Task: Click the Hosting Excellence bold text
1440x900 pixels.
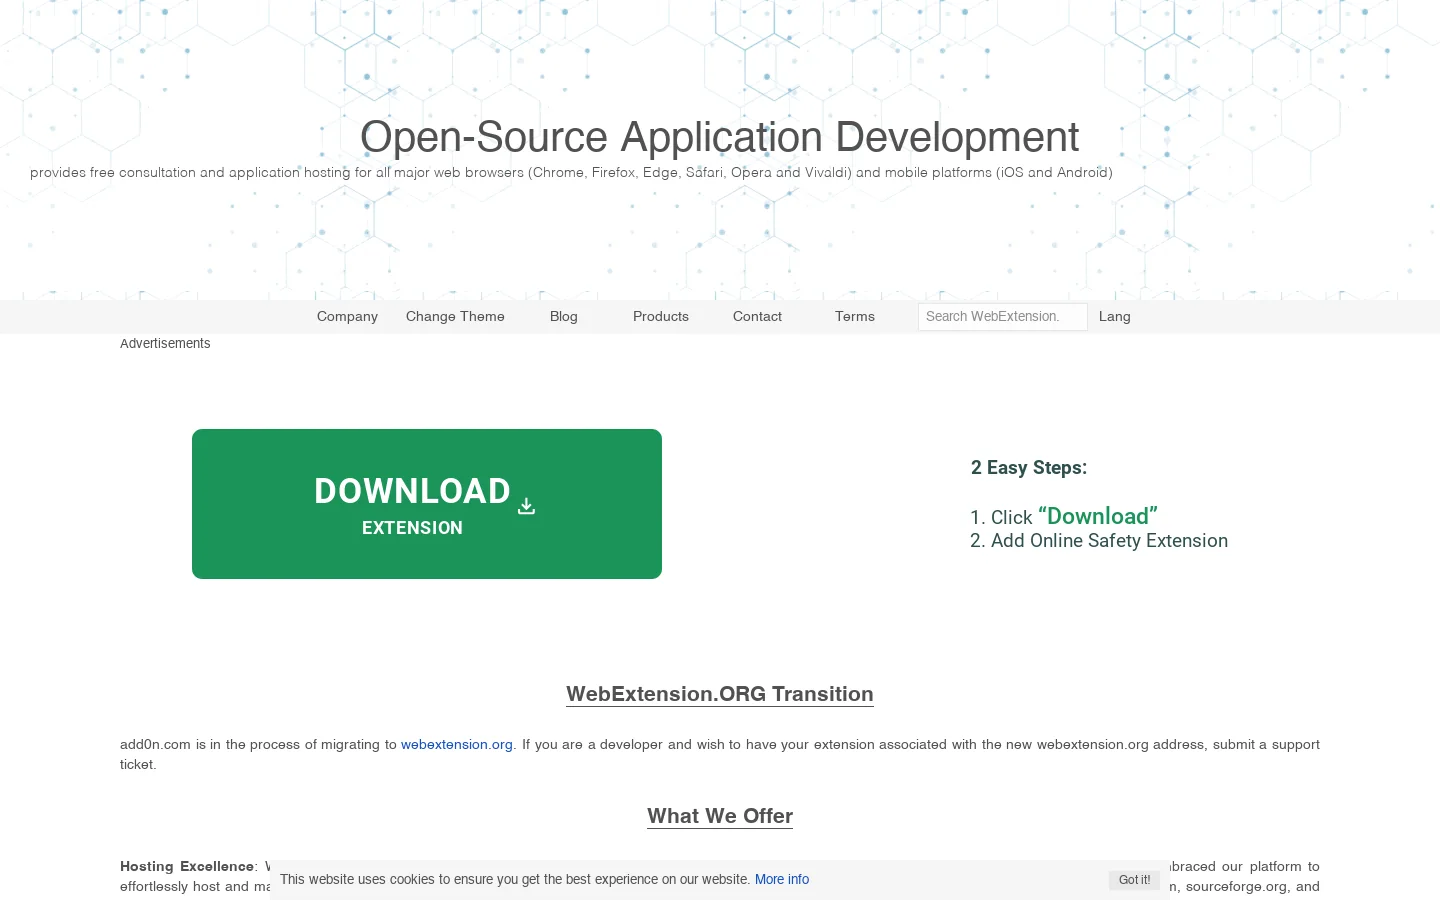Action: [187, 866]
